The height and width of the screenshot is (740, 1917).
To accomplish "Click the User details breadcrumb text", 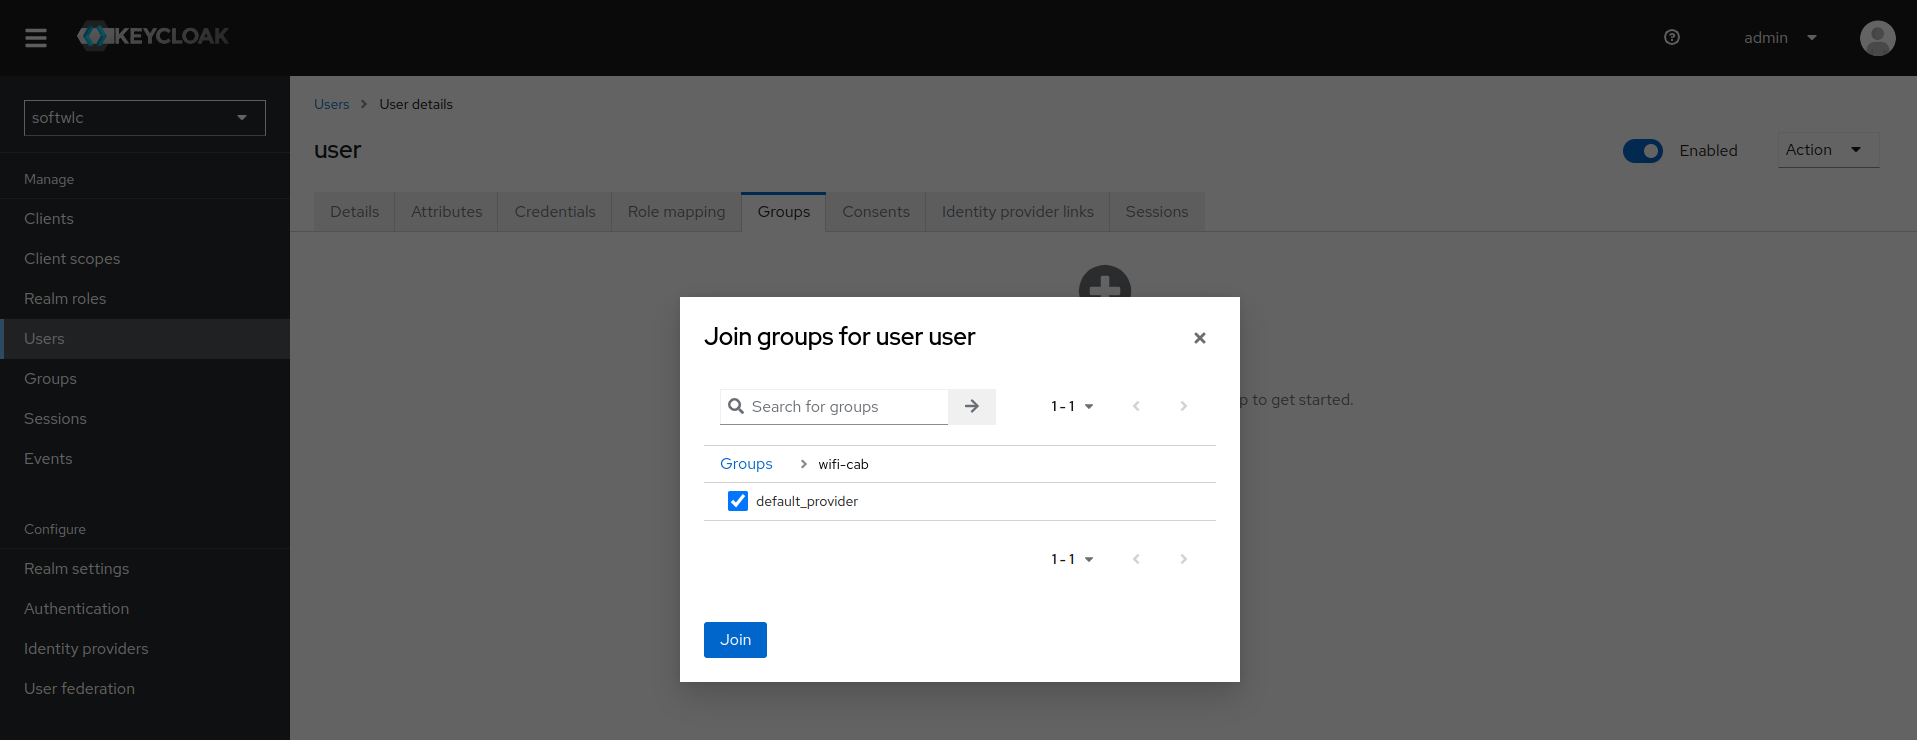I will (x=416, y=104).
